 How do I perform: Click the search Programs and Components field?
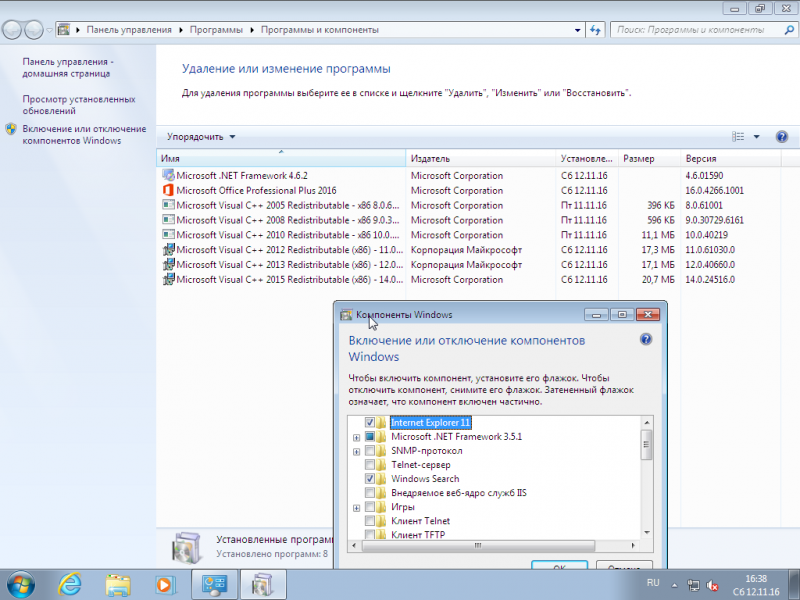[x=696, y=30]
